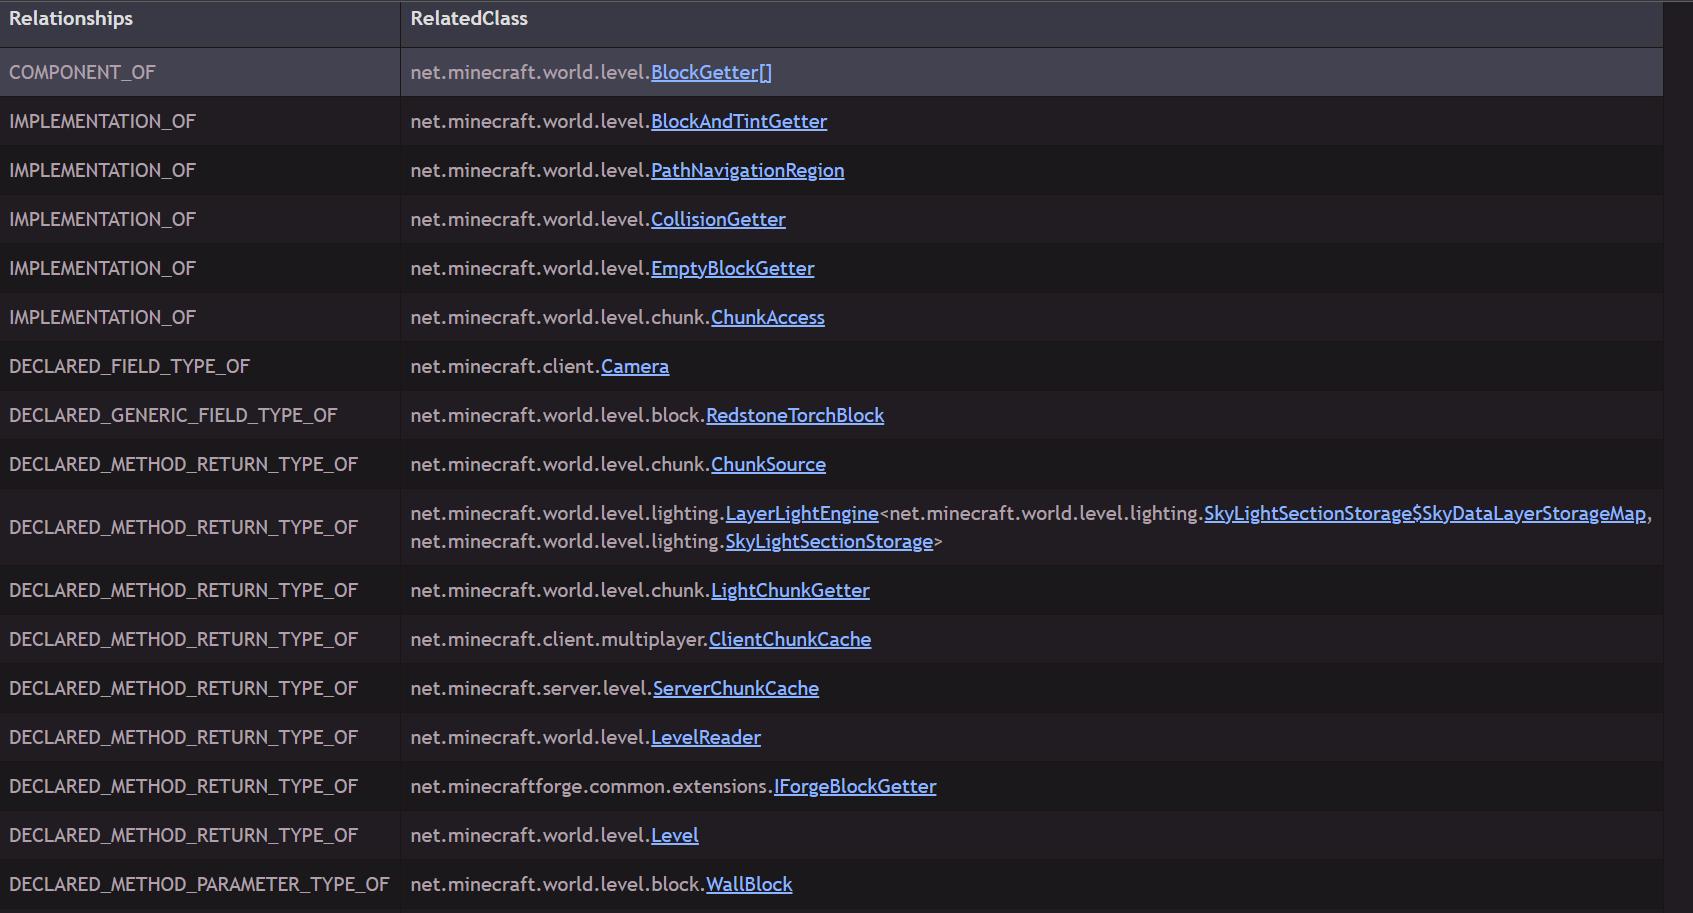Follow the Level class link
The height and width of the screenshot is (913, 1693).
tap(674, 835)
